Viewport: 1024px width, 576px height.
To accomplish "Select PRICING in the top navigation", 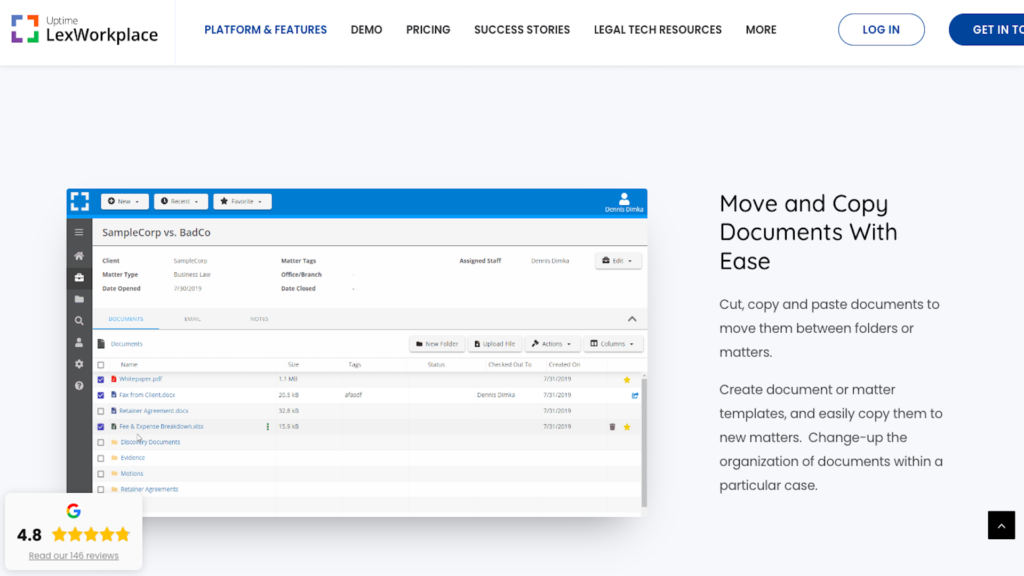I will pos(428,29).
